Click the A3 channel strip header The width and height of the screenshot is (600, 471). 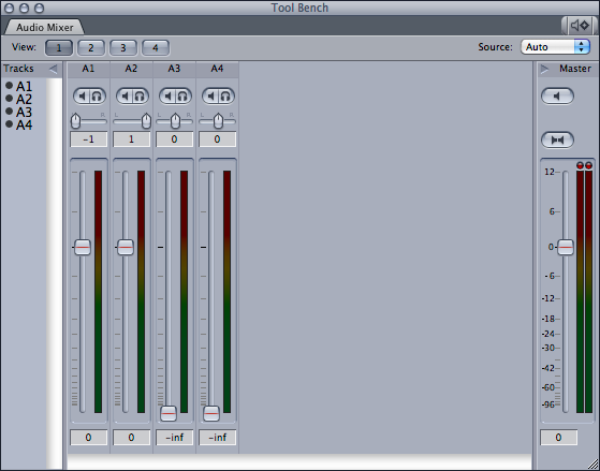point(174,69)
